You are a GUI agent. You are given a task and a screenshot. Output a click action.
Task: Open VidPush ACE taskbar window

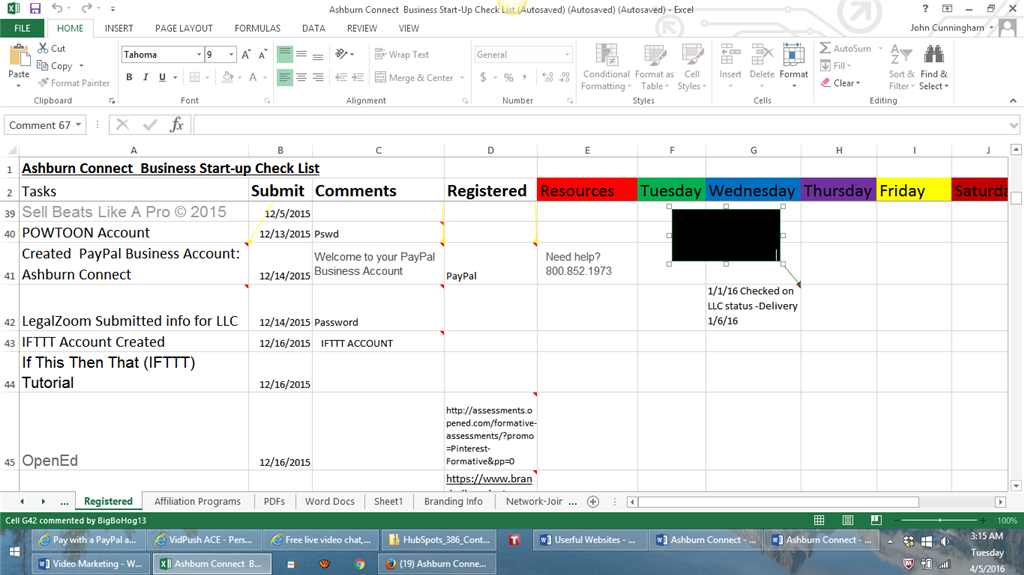click(205, 540)
